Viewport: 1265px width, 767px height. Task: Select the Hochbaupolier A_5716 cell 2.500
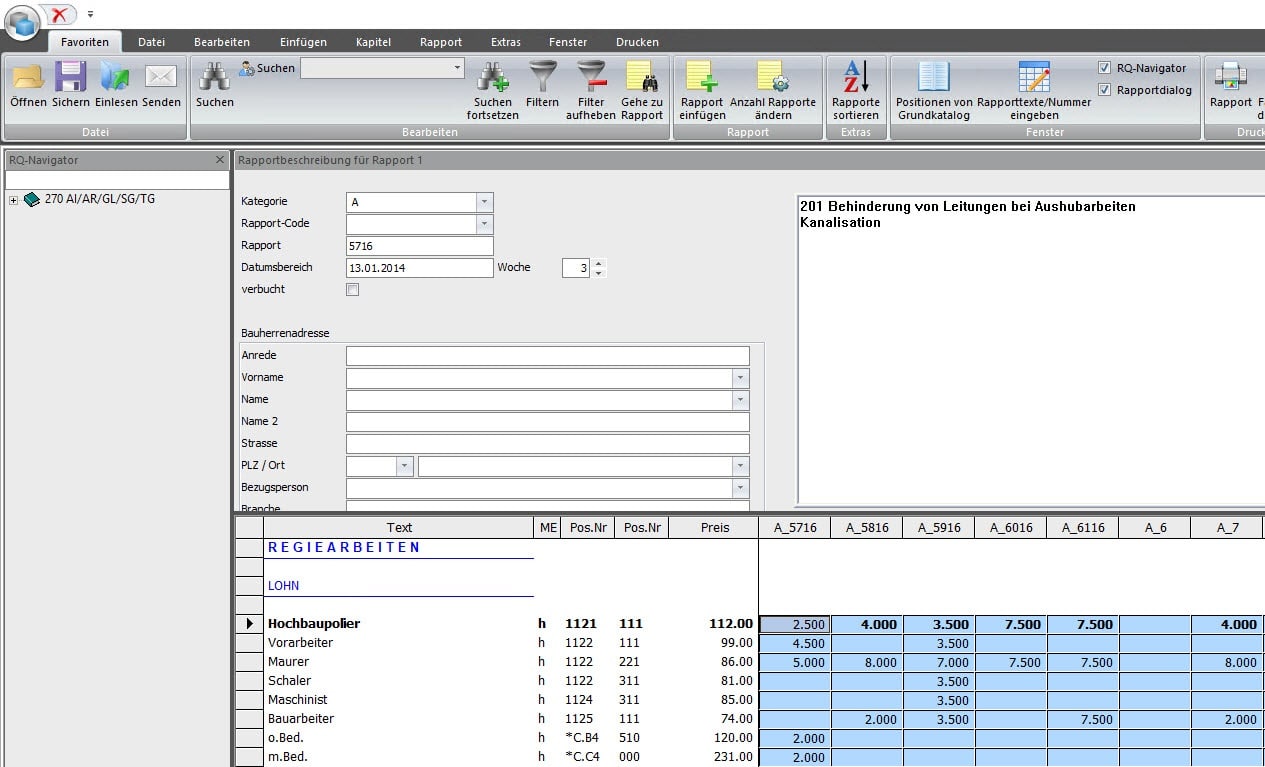coord(794,624)
